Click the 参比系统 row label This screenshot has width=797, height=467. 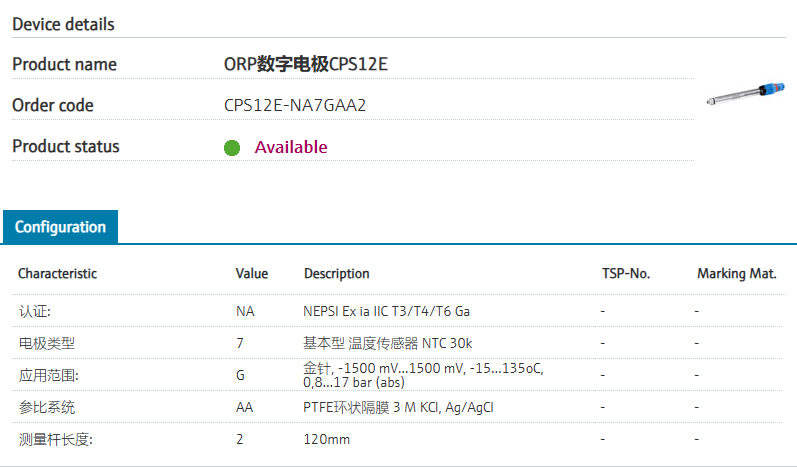(46, 407)
